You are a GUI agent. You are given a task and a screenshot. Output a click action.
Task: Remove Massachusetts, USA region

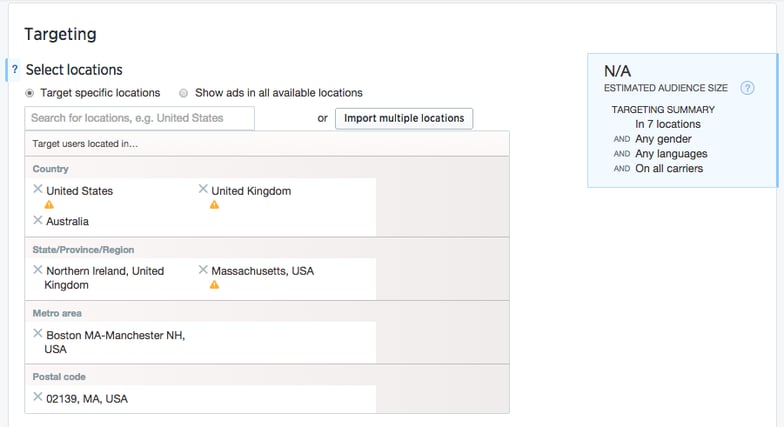coord(203,270)
